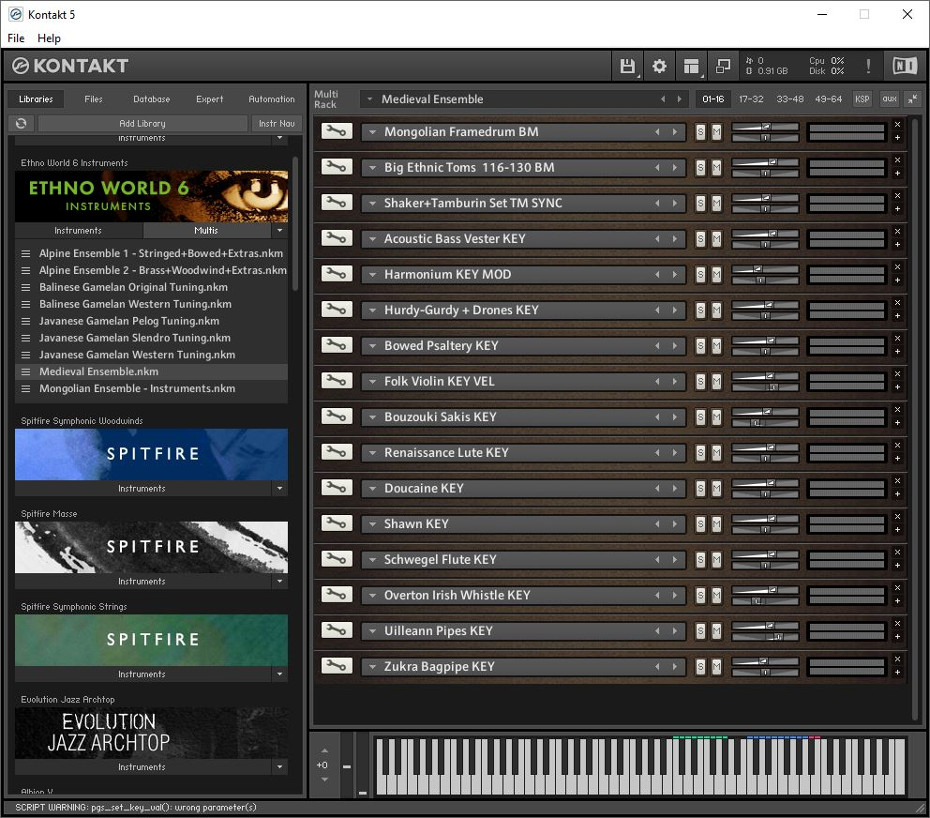This screenshot has width=930, height=818.
Task: Click the Ethno World 6 library banner
Action: 151,196
